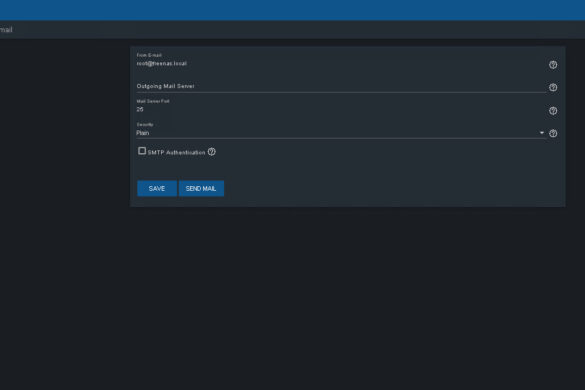Click the Email breadcrumb in the top bar
585x390 pixels.
pyautogui.click(x=6, y=30)
